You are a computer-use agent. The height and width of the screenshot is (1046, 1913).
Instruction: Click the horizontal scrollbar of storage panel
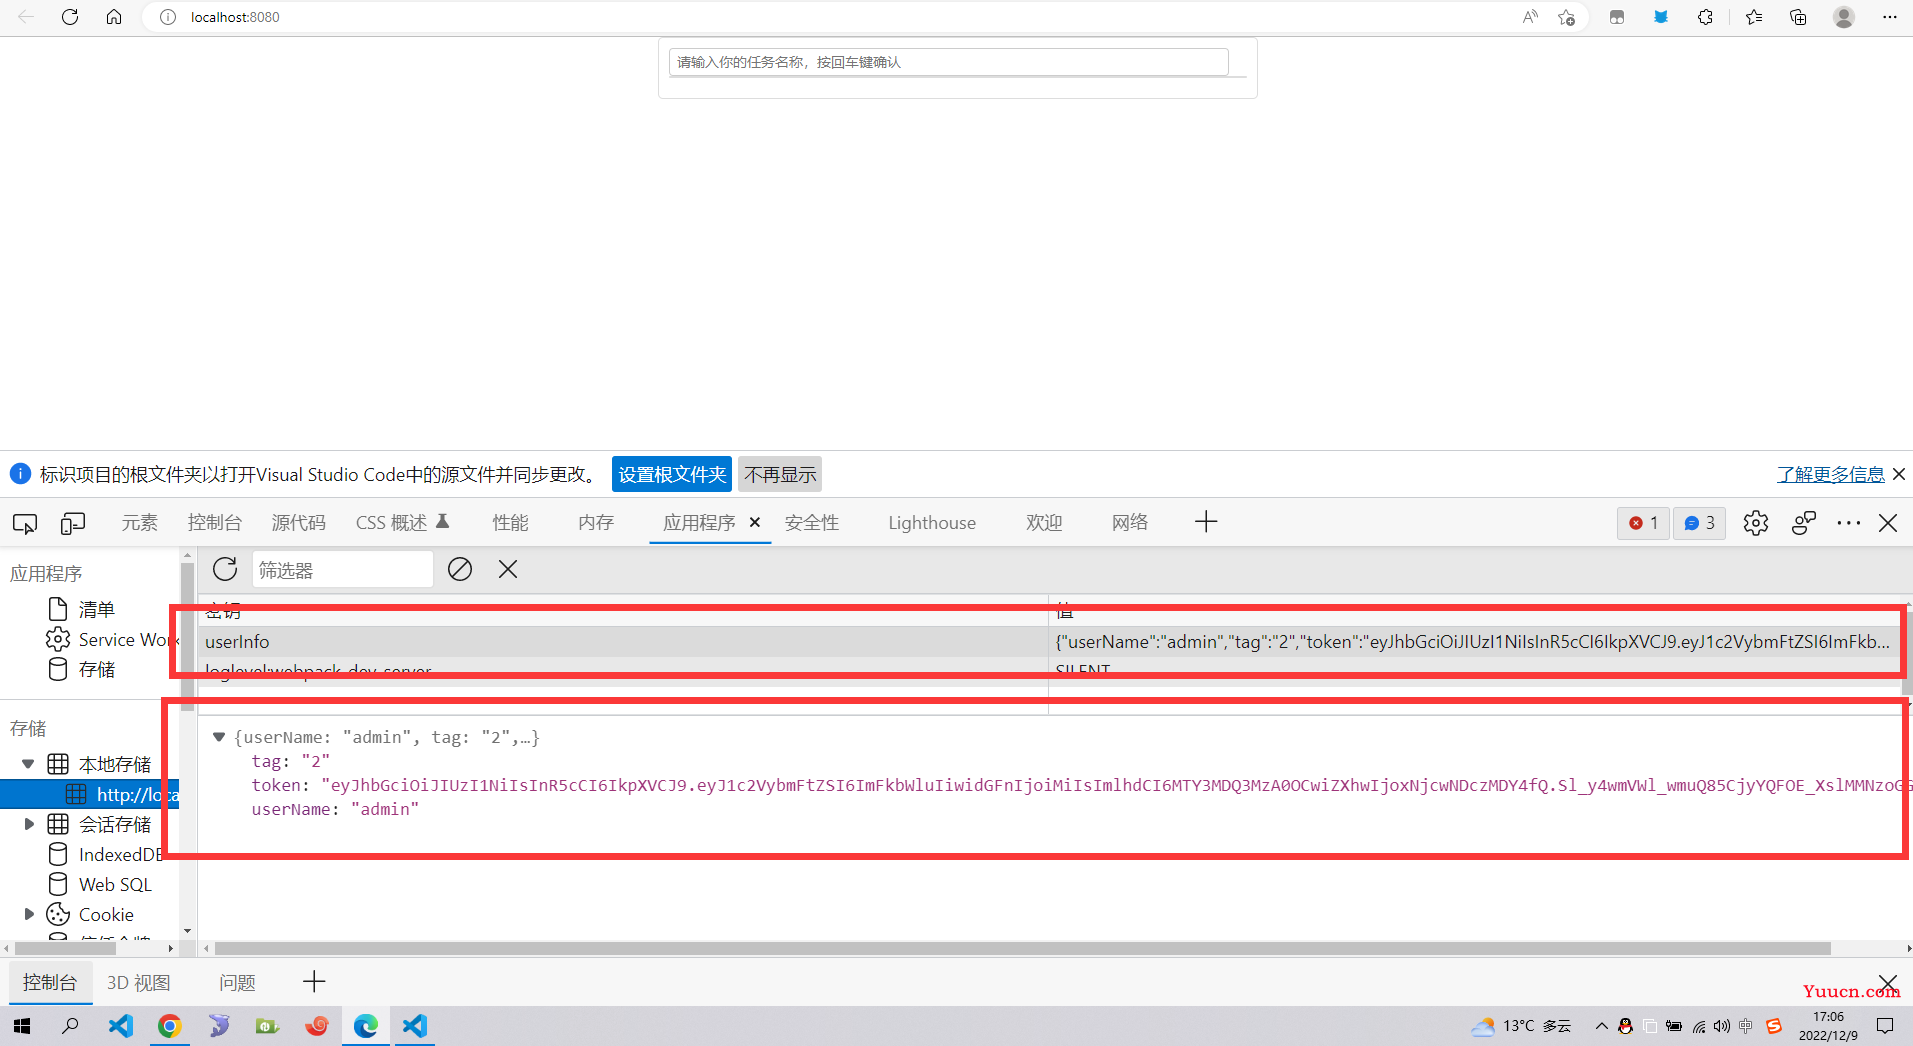coord(1022,948)
